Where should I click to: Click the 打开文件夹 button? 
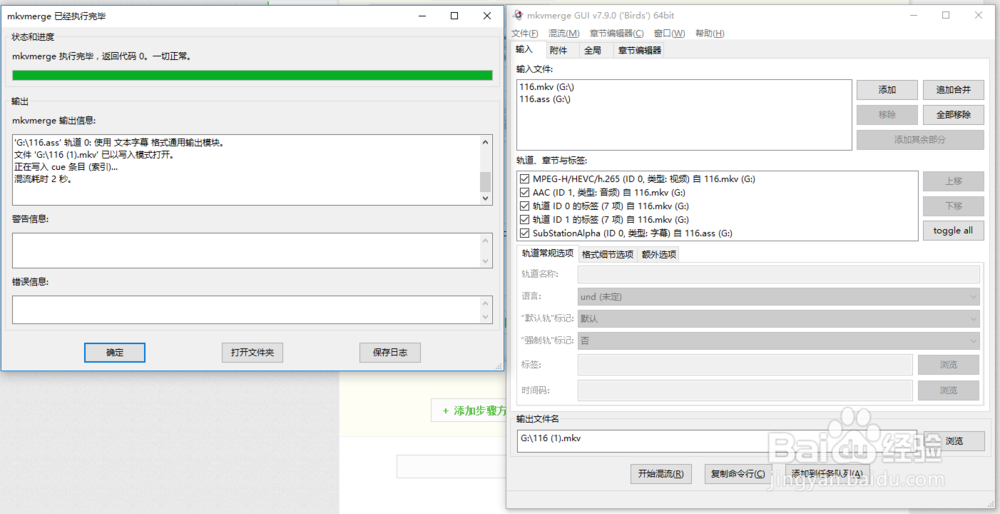253,352
